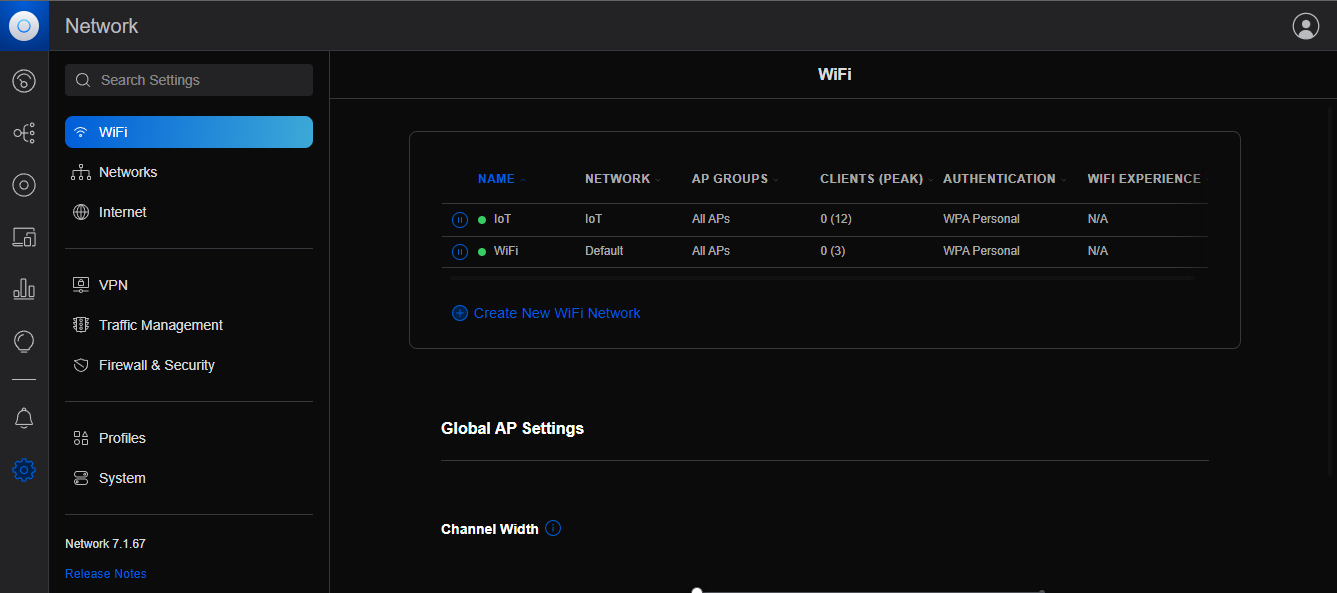Pause the IoT WiFi network
The width and height of the screenshot is (1337, 593).
pos(460,219)
